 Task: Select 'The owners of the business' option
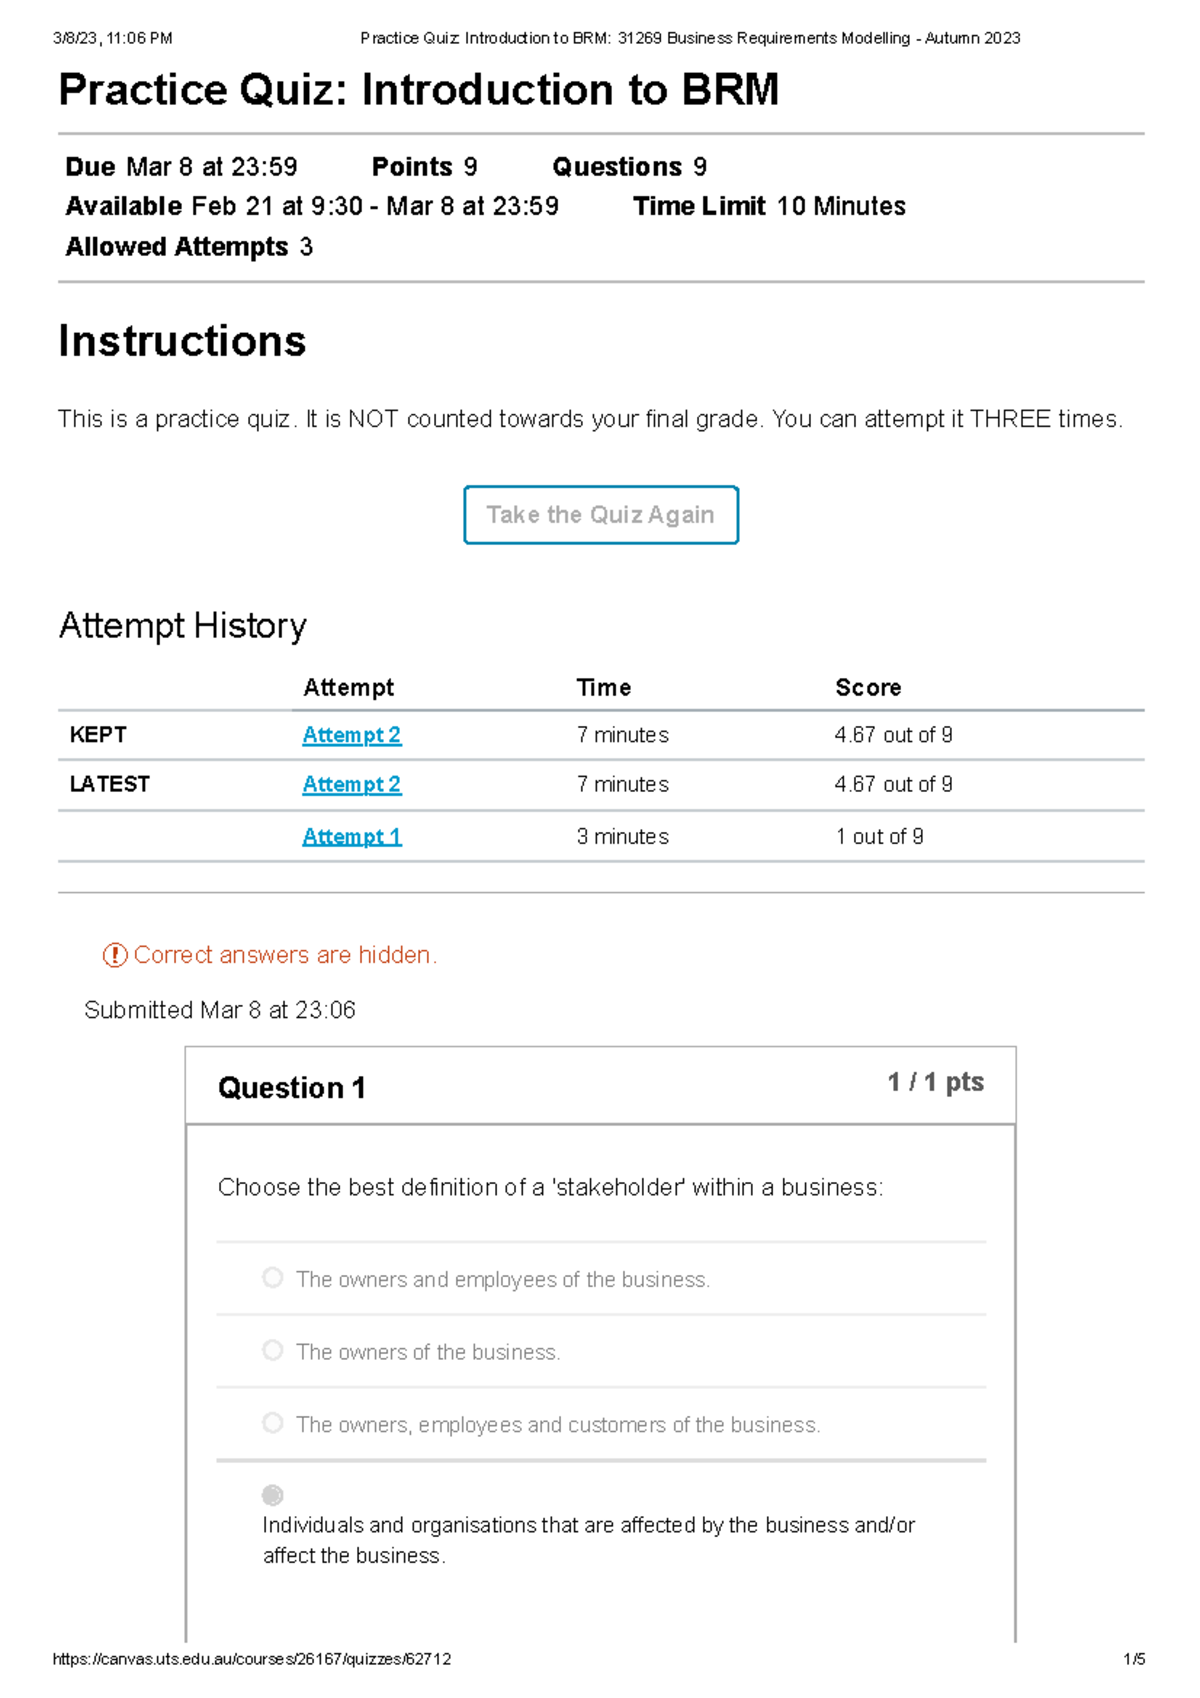pyautogui.click(x=272, y=1351)
